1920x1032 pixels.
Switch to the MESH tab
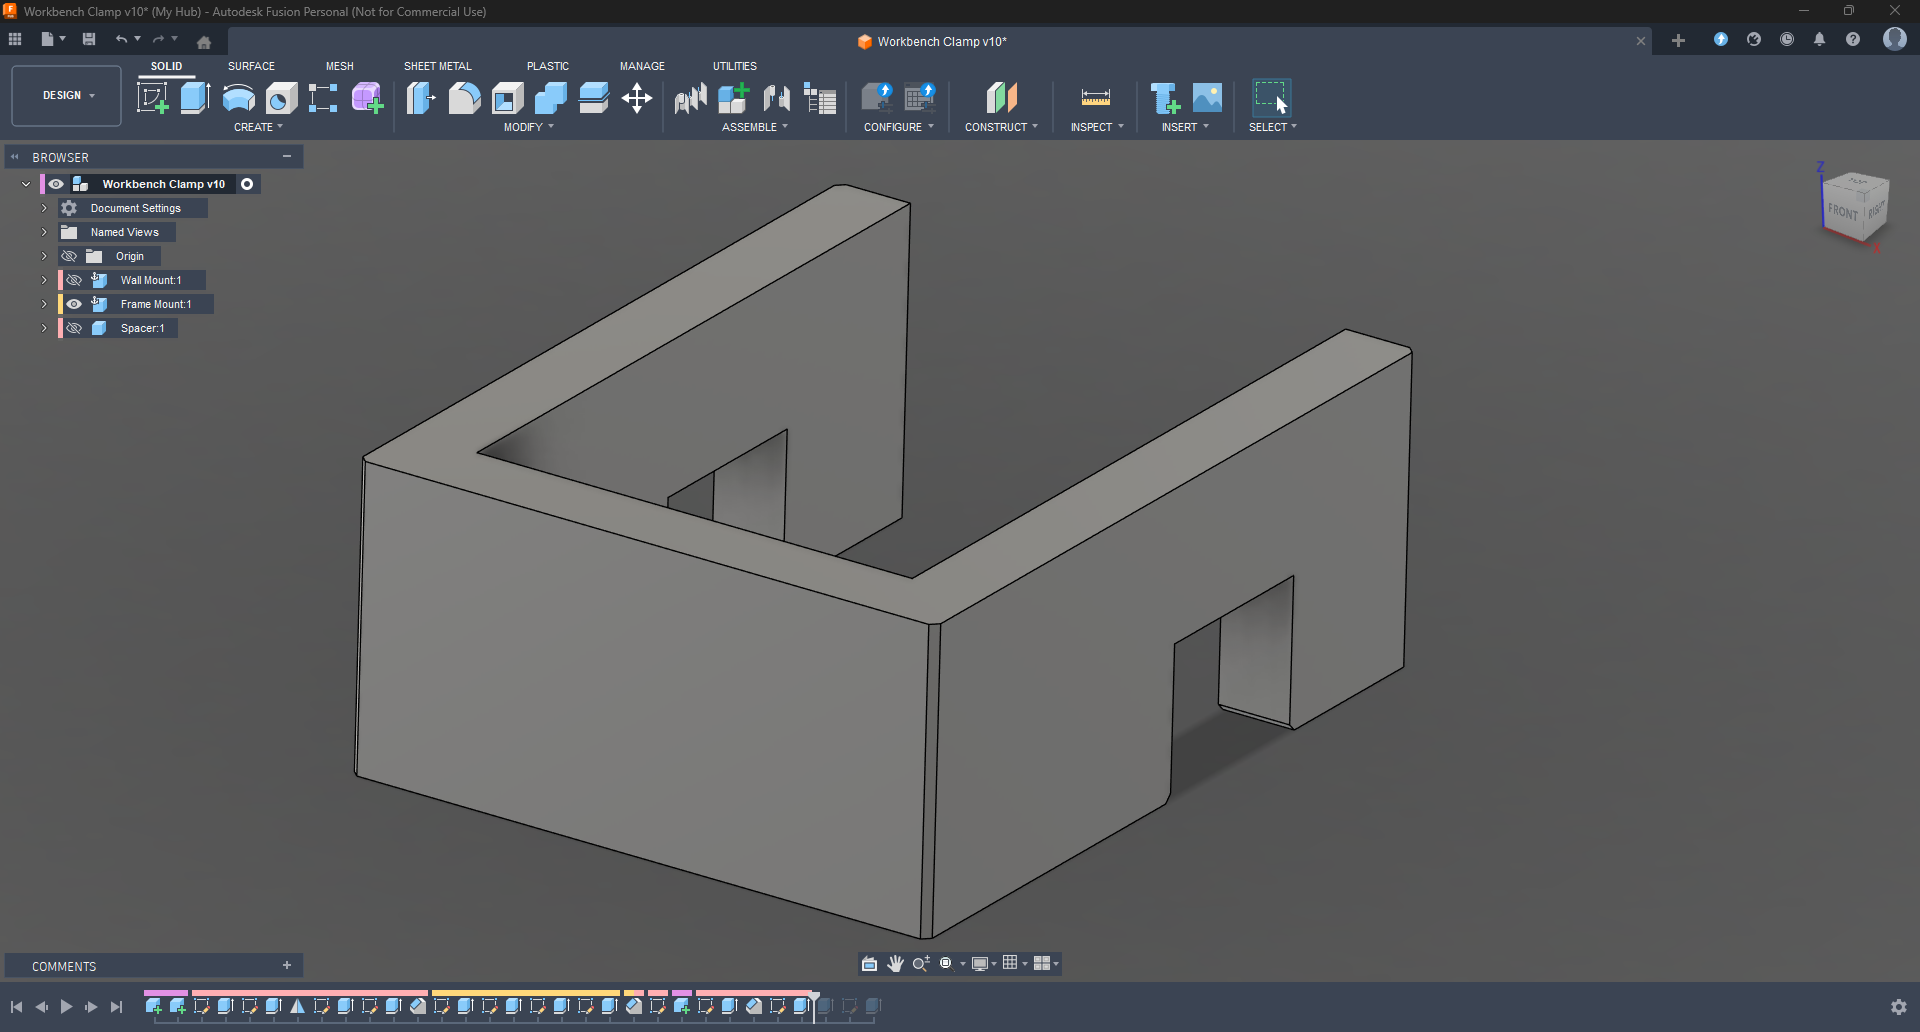pyautogui.click(x=339, y=66)
